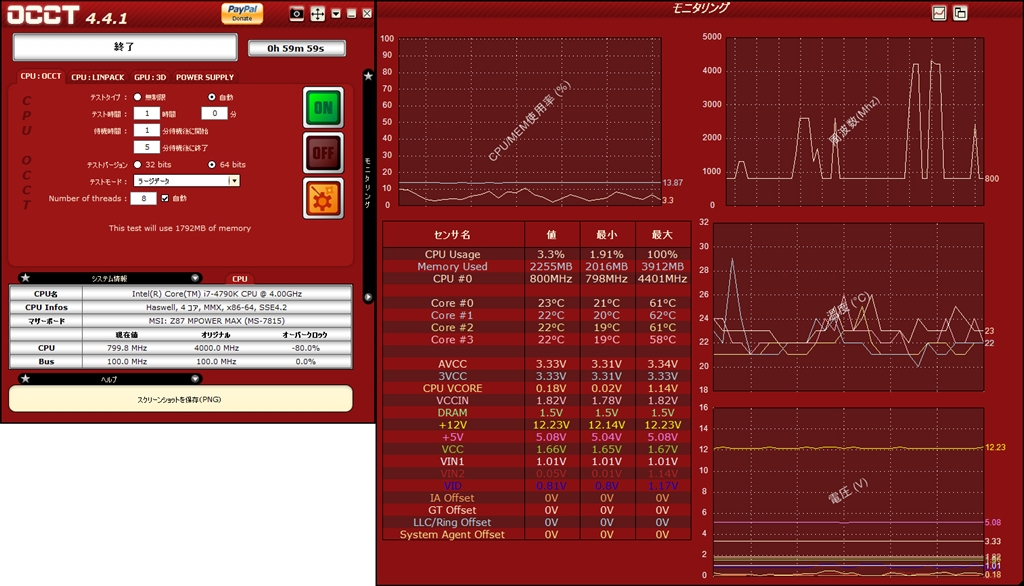Screen dimensions: 1024x586
Task: Click the センサ名 column header
Action: tap(453, 235)
